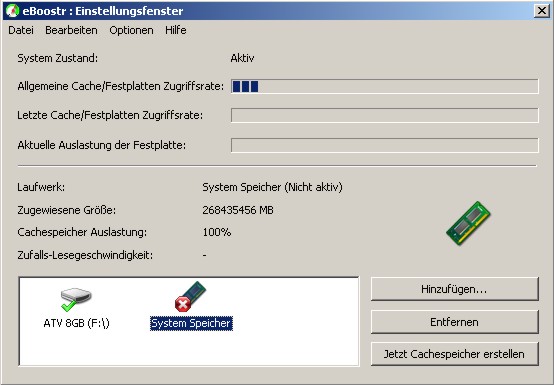This screenshot has width=554, height=385.
Task: Click the Hinzufügen... button
Action: [x=455, y=289]
